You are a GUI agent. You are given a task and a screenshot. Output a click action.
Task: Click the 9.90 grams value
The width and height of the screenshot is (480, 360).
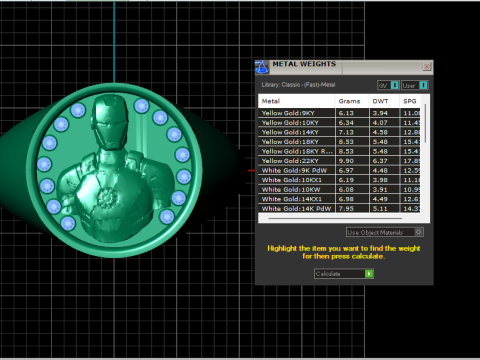346,161
